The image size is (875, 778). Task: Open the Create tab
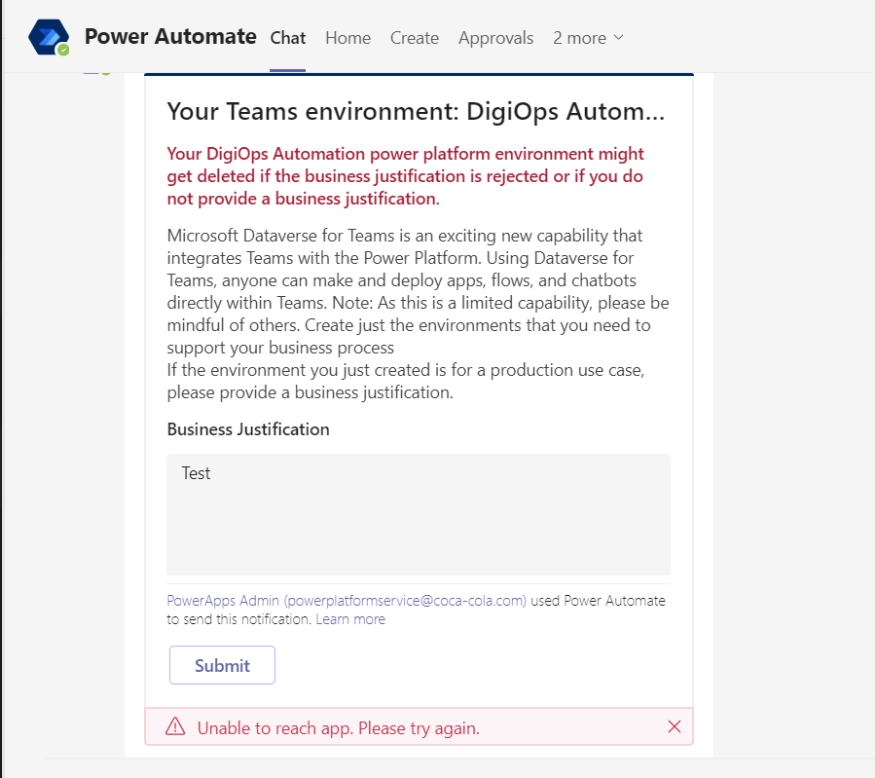click(414, 38)
